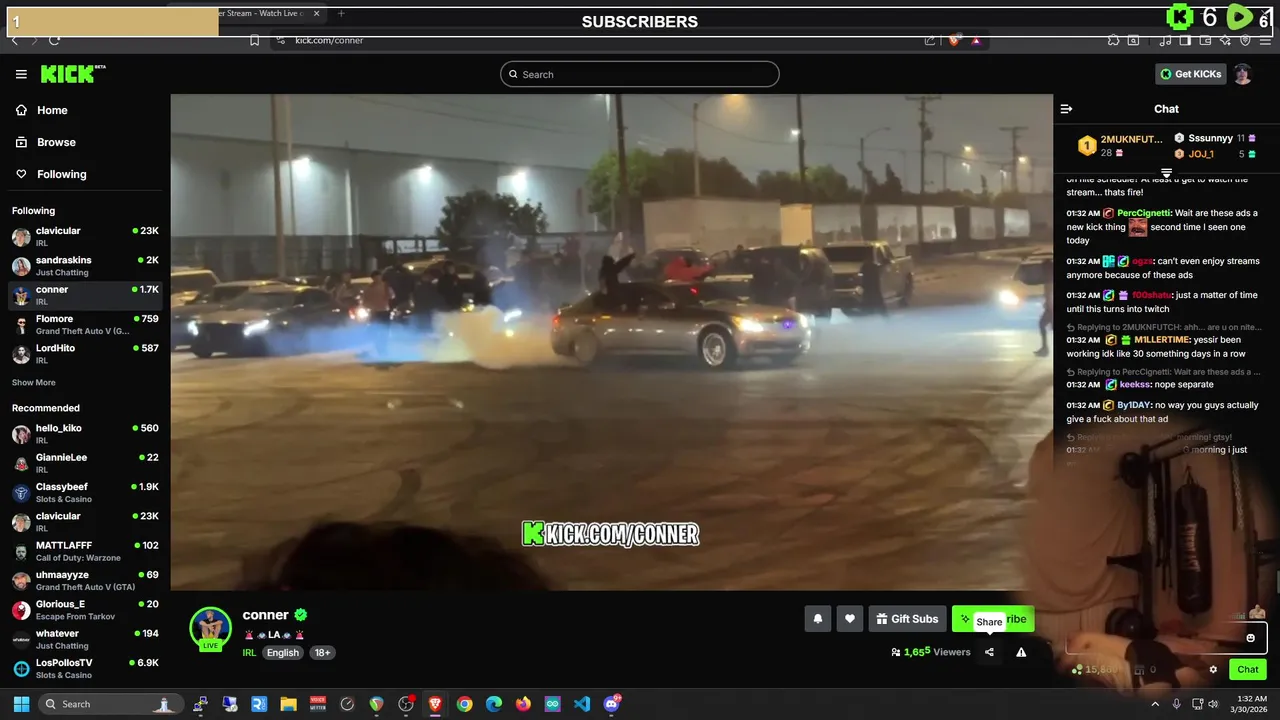Click the share stream icon
Image resolution: width=1280 pixels, height=720 pixels.
click(989, 652)
